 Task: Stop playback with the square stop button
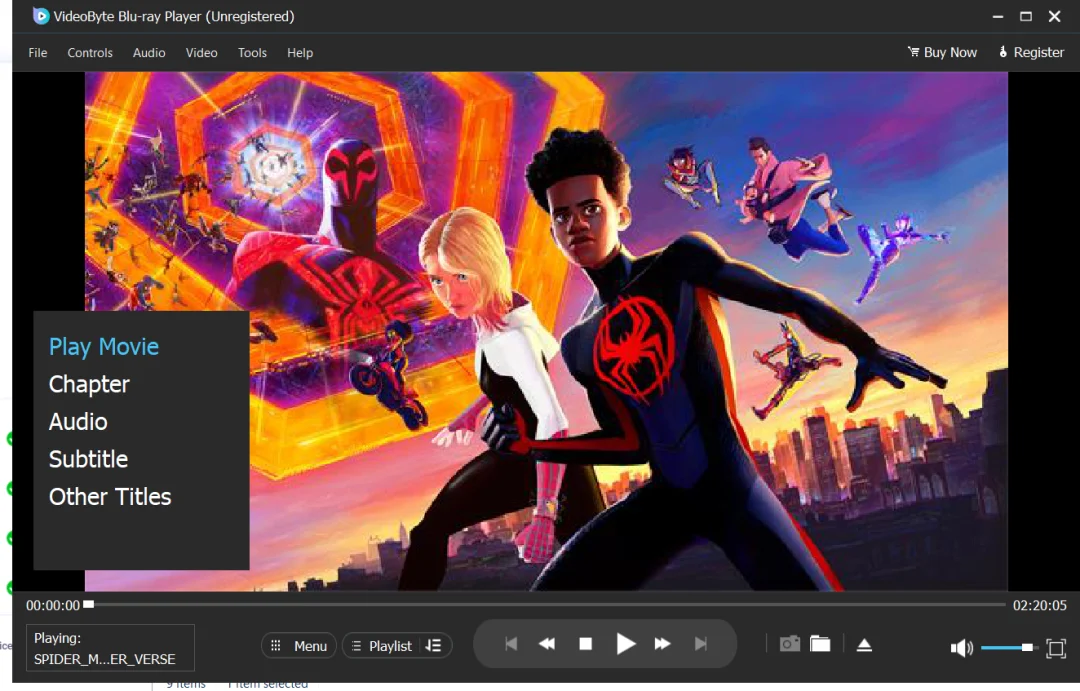585,644
